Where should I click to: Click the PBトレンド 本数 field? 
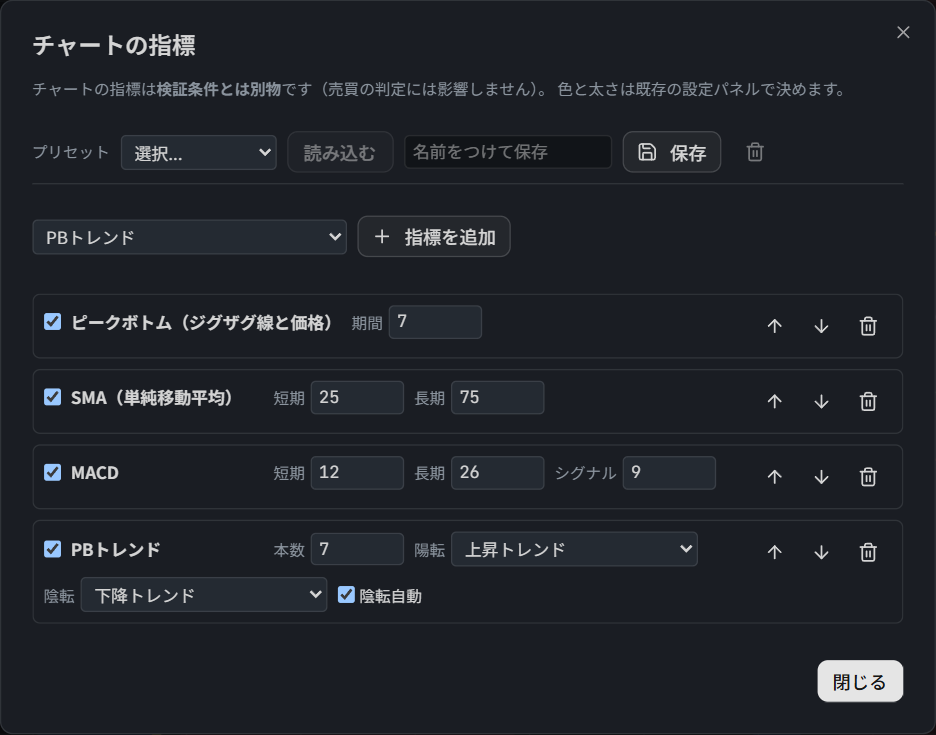(357, 549)
